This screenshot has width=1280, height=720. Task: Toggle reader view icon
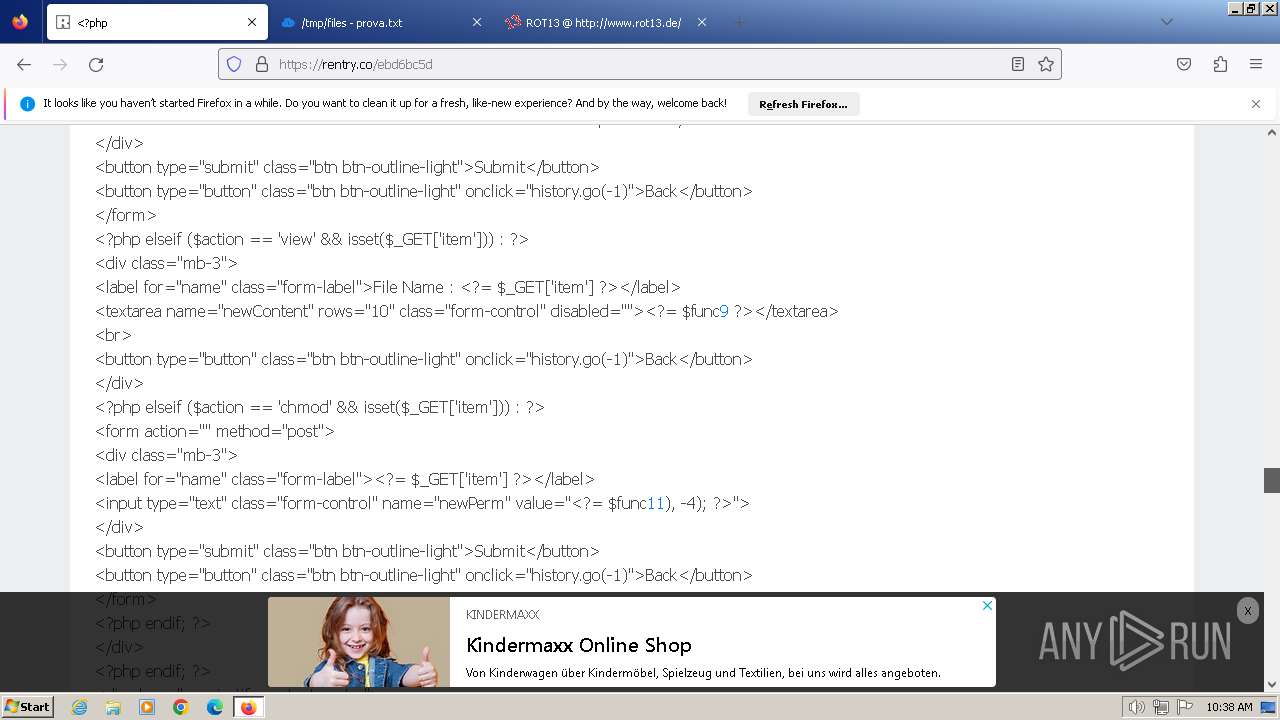pyautogui.click(x=1018, y=64)
